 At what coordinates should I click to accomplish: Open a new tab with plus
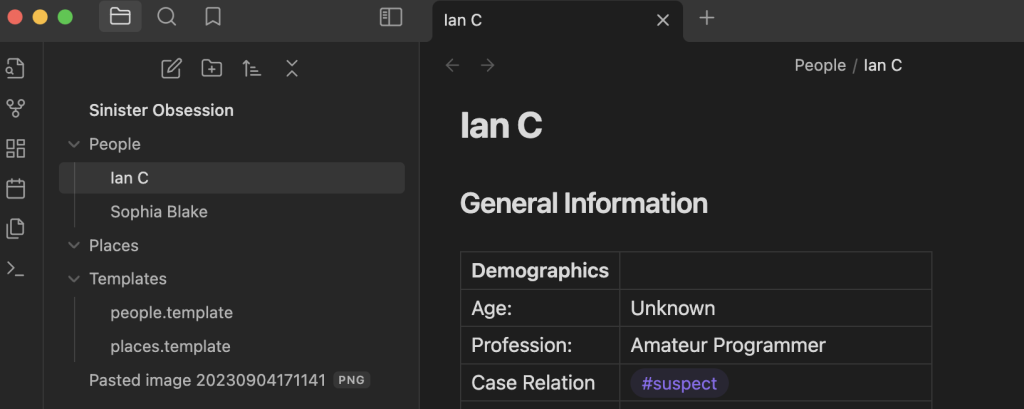(707, 18)
